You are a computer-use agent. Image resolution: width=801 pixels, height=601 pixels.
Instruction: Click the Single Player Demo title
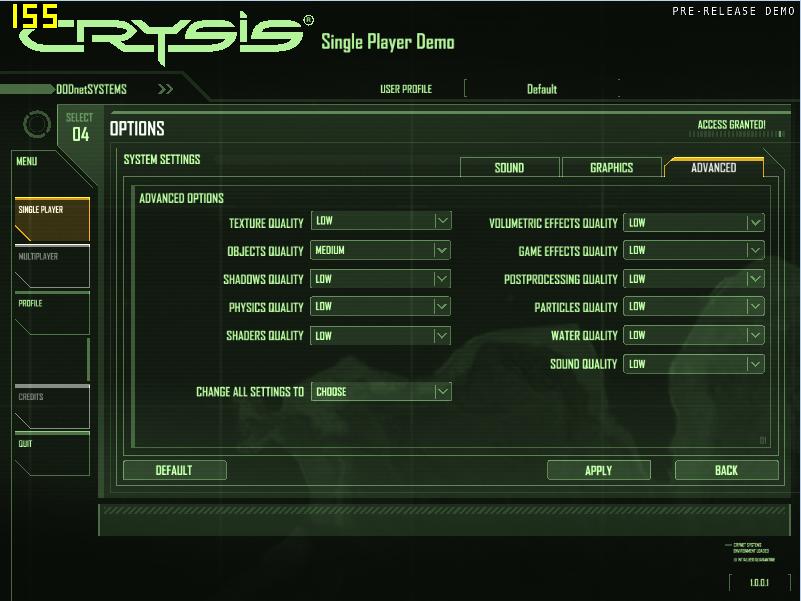tap(388, 42)
